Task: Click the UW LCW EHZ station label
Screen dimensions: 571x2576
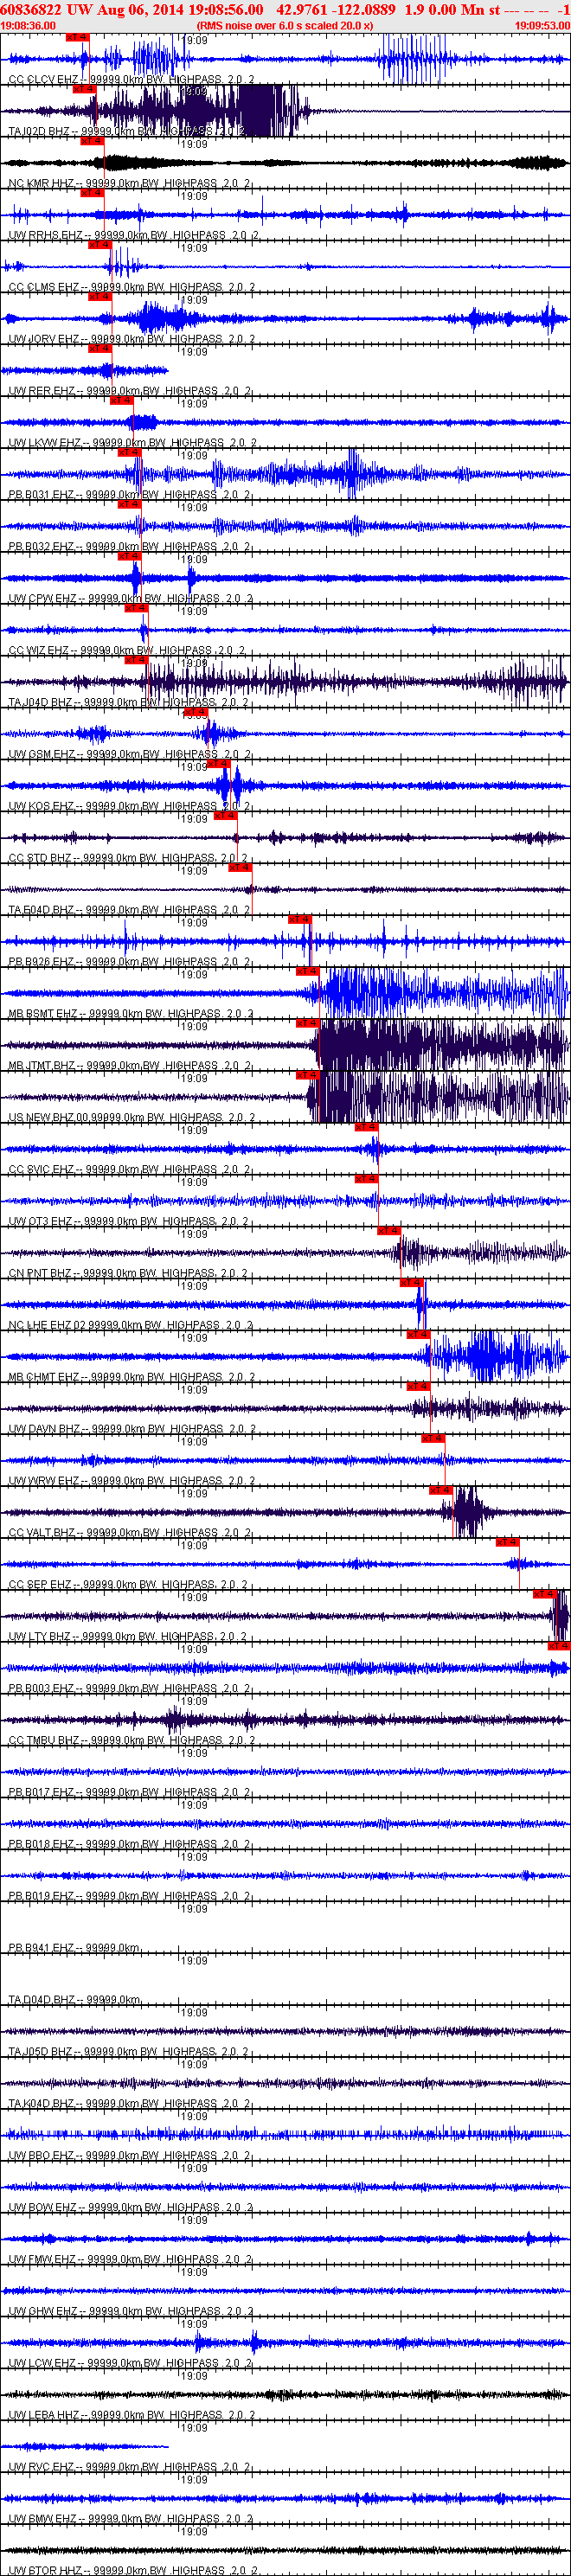Action: [130, 2363]
